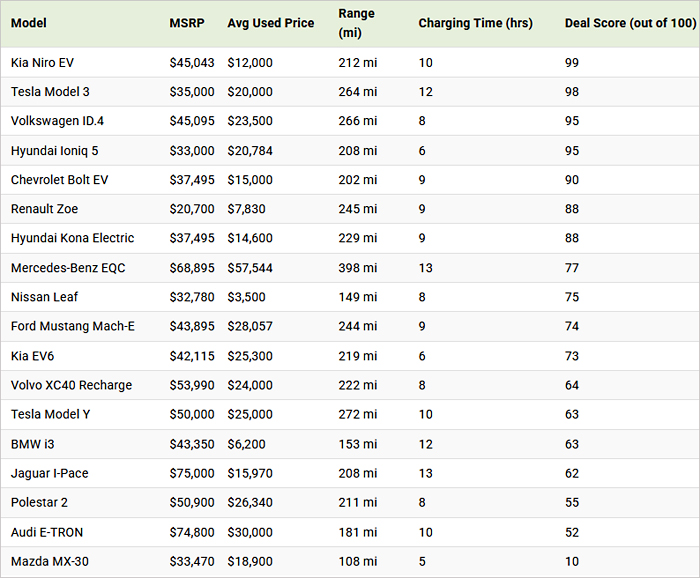Select the Chevrolet Bolt EV cell

pos(59,180)
